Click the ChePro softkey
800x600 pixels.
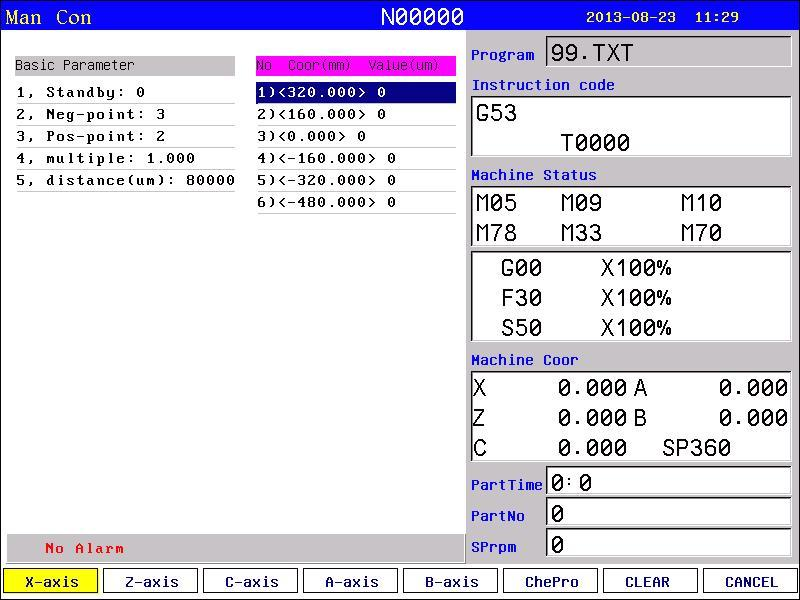(551, 581)
